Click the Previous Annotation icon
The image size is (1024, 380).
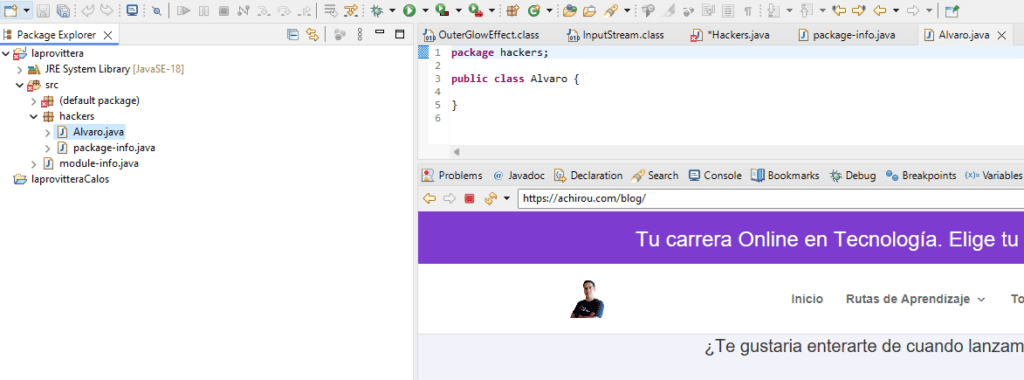point(807,10)
